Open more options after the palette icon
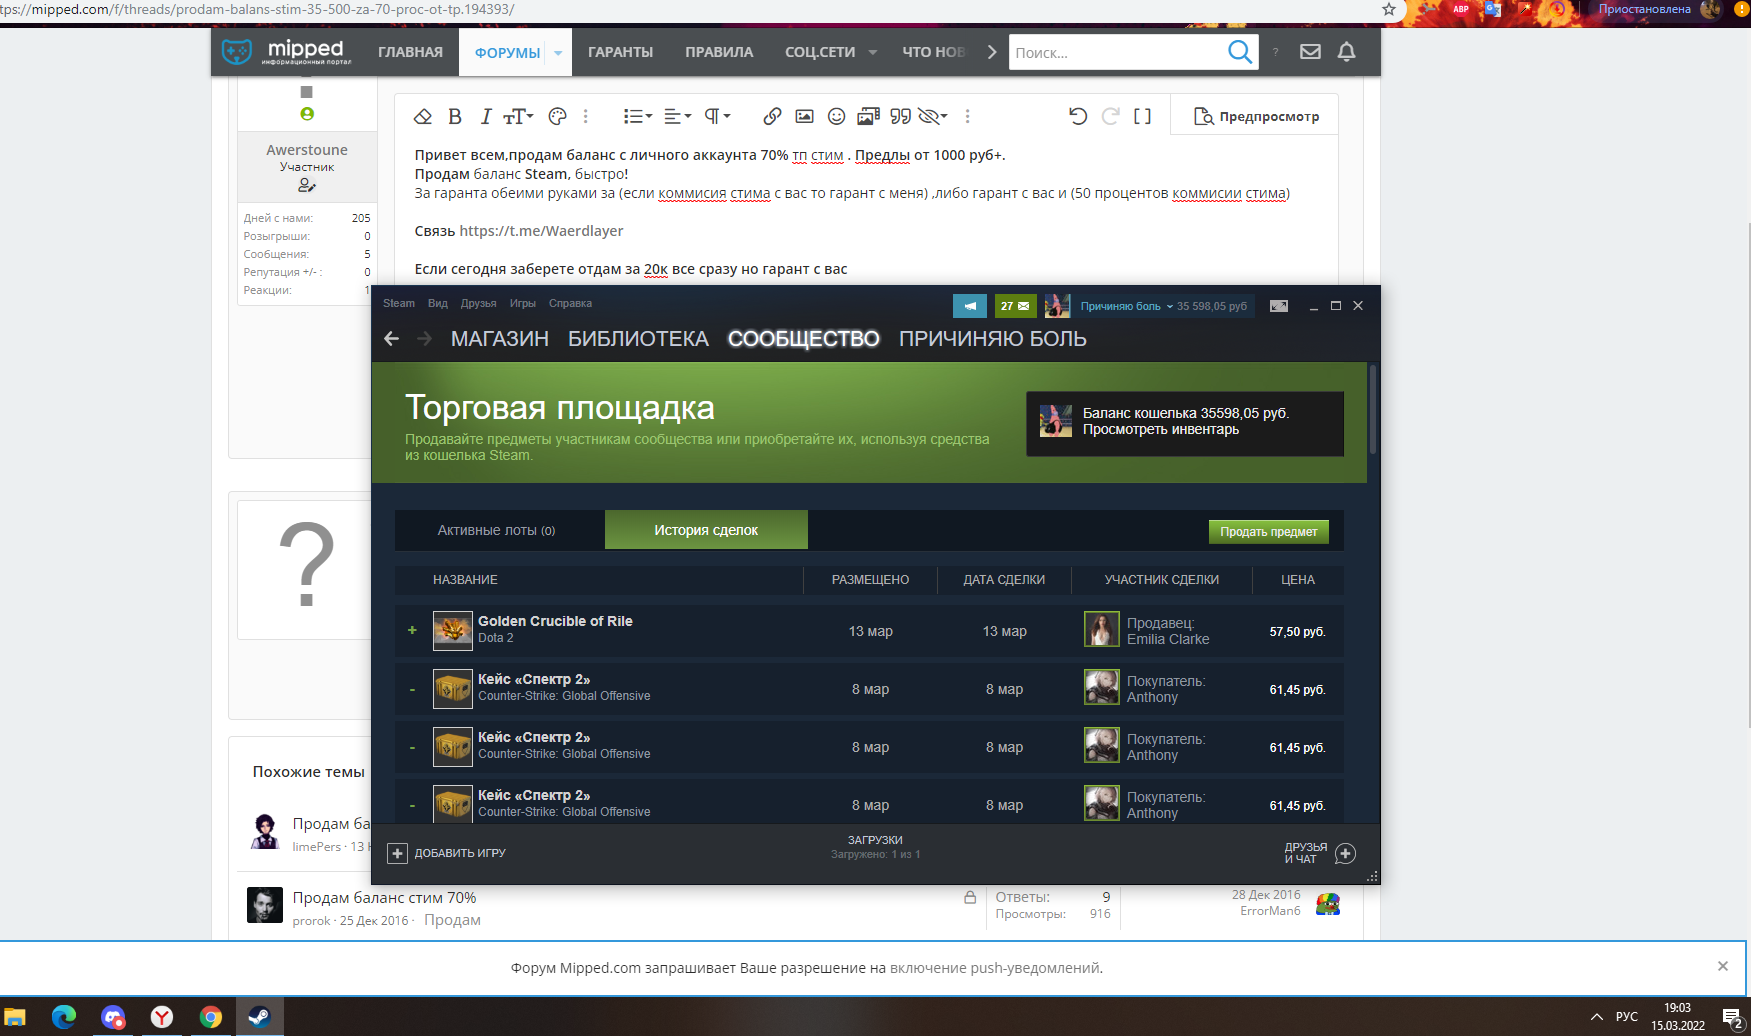The image size is (1751, 1036). click(586, 117)
